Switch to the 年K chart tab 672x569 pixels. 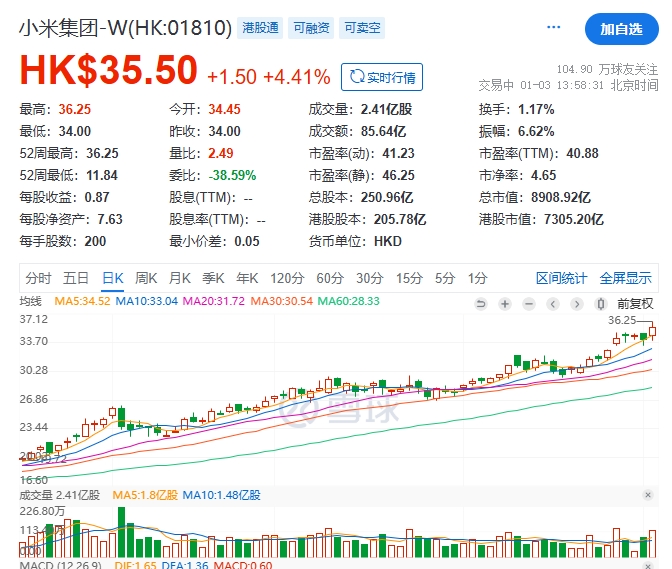pos(247,279)
